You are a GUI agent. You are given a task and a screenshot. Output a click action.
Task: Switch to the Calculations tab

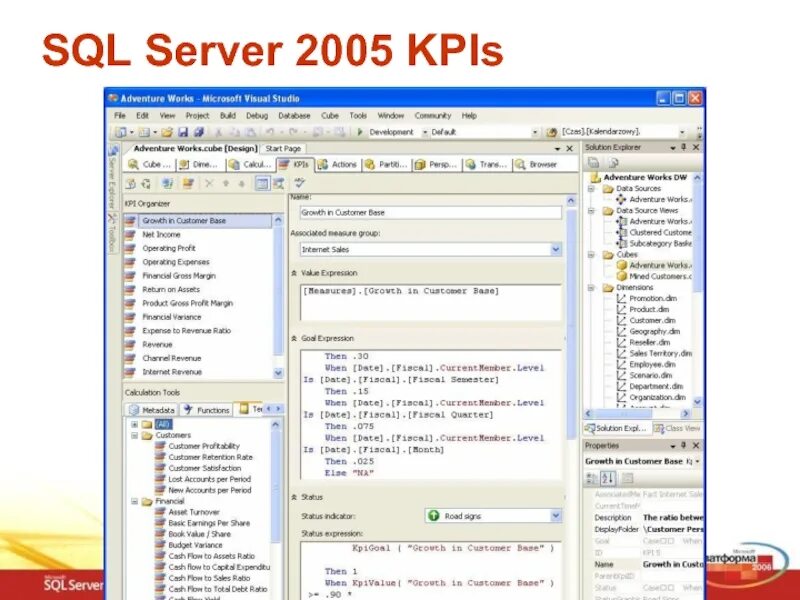click(x=251, y=164)
